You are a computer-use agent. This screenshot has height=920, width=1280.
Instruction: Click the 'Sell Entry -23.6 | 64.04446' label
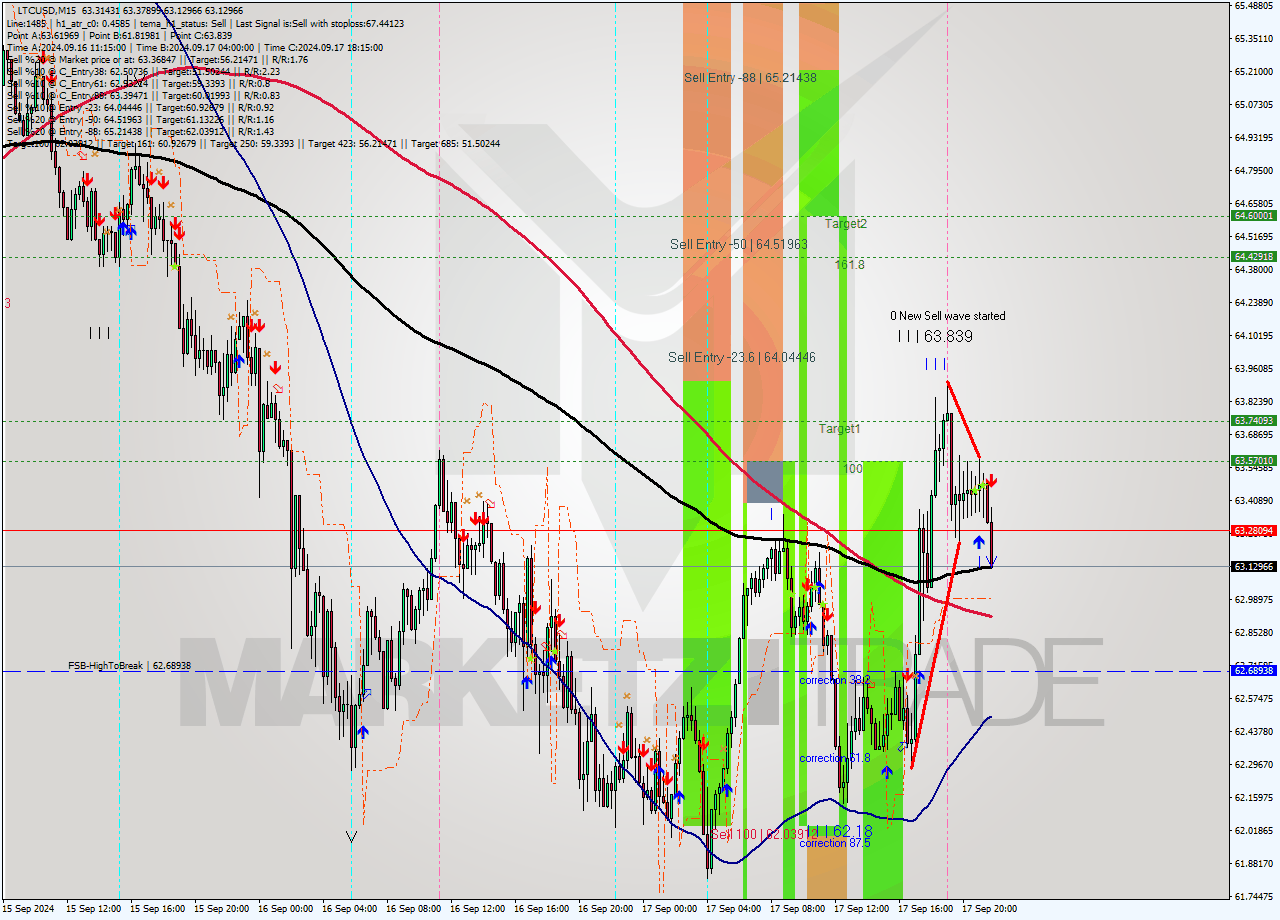[742, 357]
